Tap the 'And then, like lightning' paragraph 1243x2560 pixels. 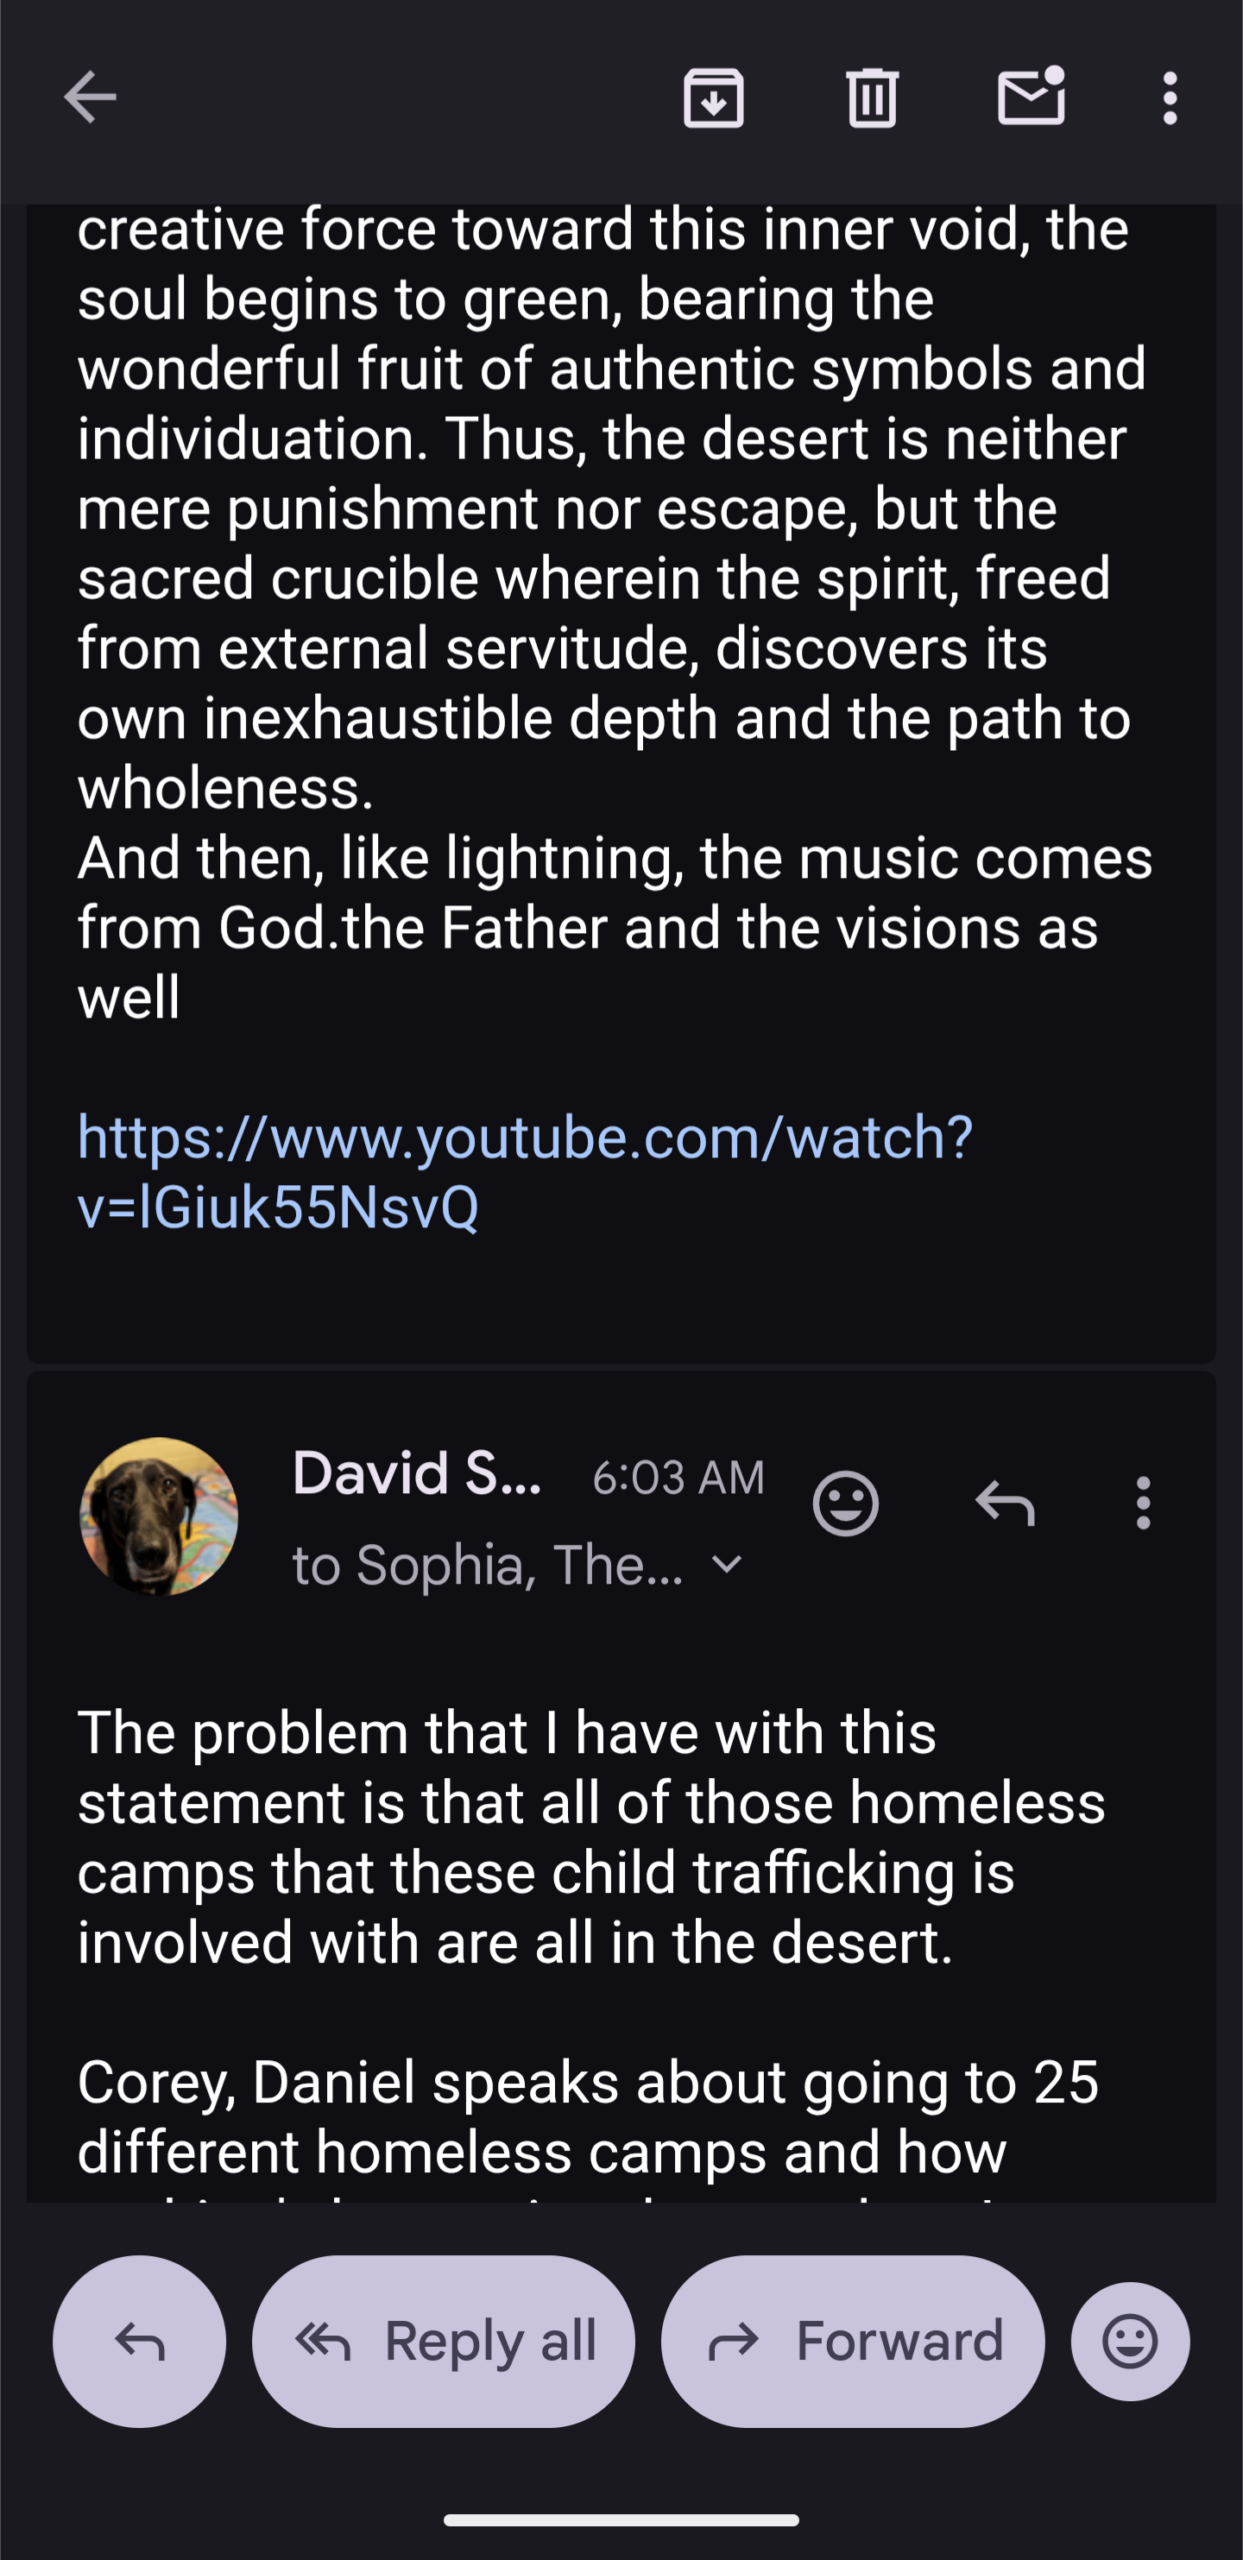click(x=614, y=927)
